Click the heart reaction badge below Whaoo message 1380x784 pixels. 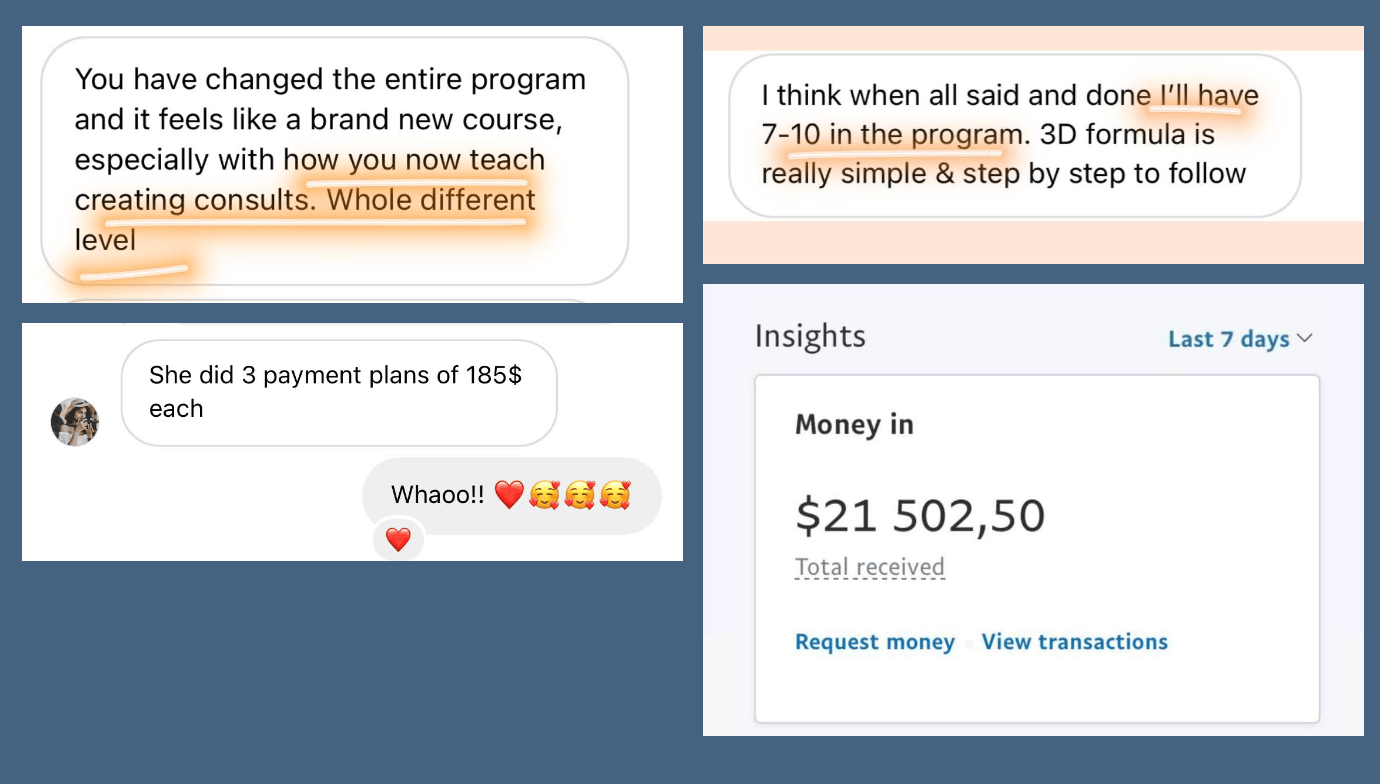pyautogui.click(x=398, y=540)
